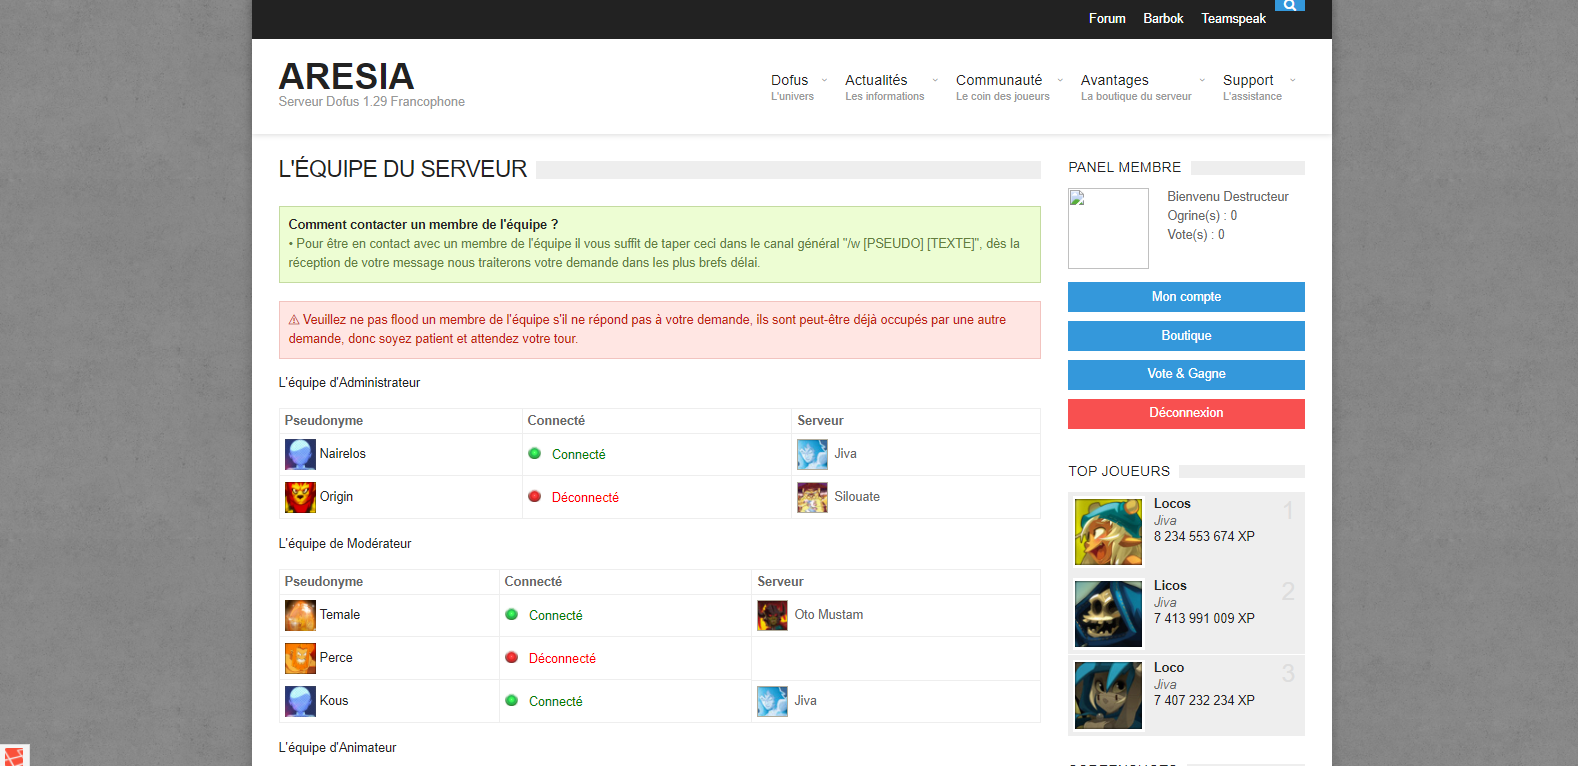
Task: Click Serveur header in Administrateur table
Action: coord(820,421)
